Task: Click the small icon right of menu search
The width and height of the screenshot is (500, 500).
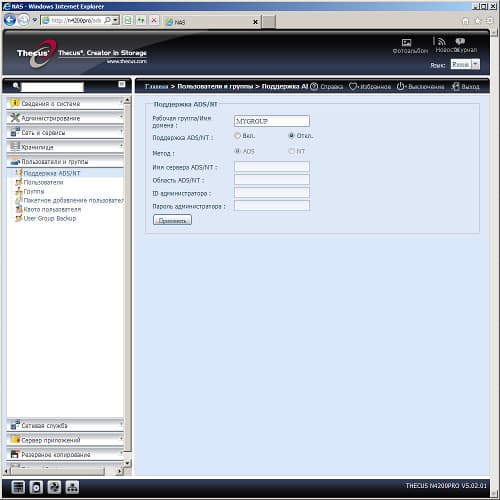Action: [122, 84]
